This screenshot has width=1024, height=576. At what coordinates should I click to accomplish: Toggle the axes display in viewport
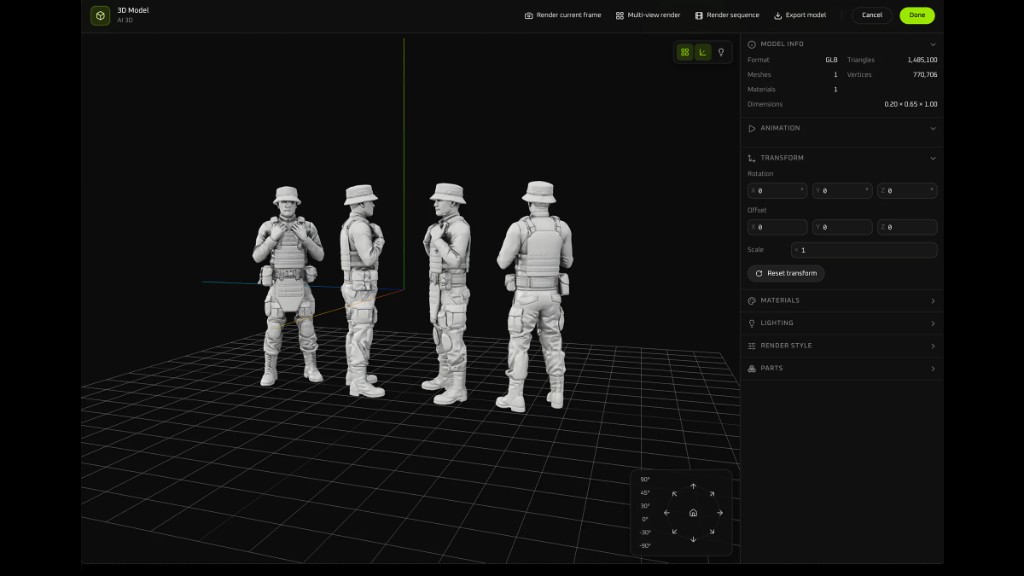[703, 52]
